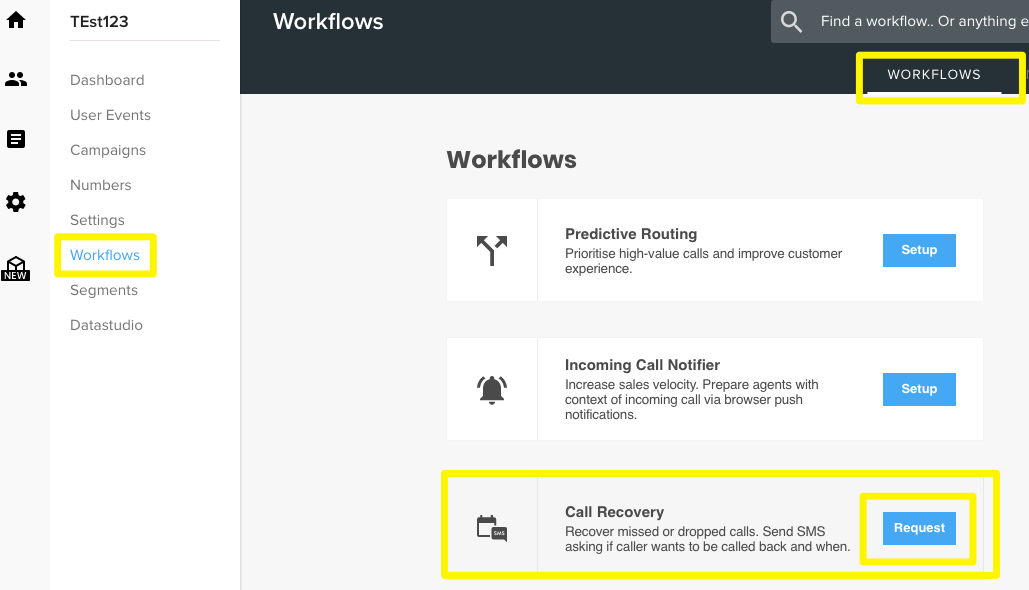
Task: Go to User Events in sidebar
Action: coord(110,115)
